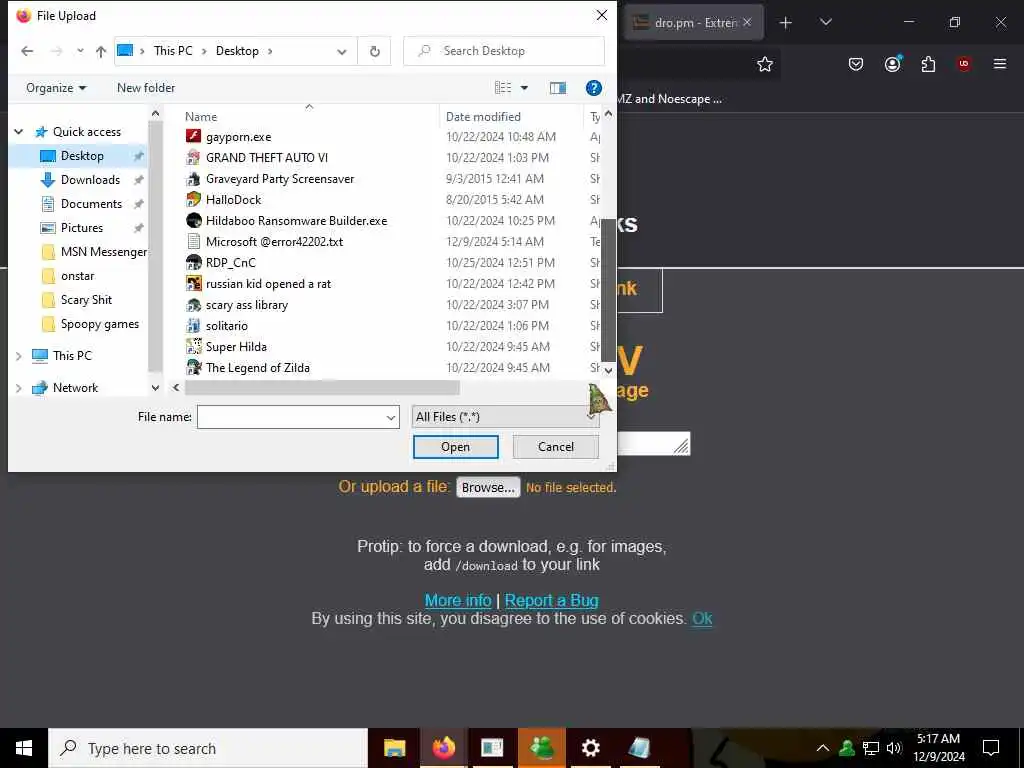Select the russian kid opened a rat icon

[x=193, y=283]
